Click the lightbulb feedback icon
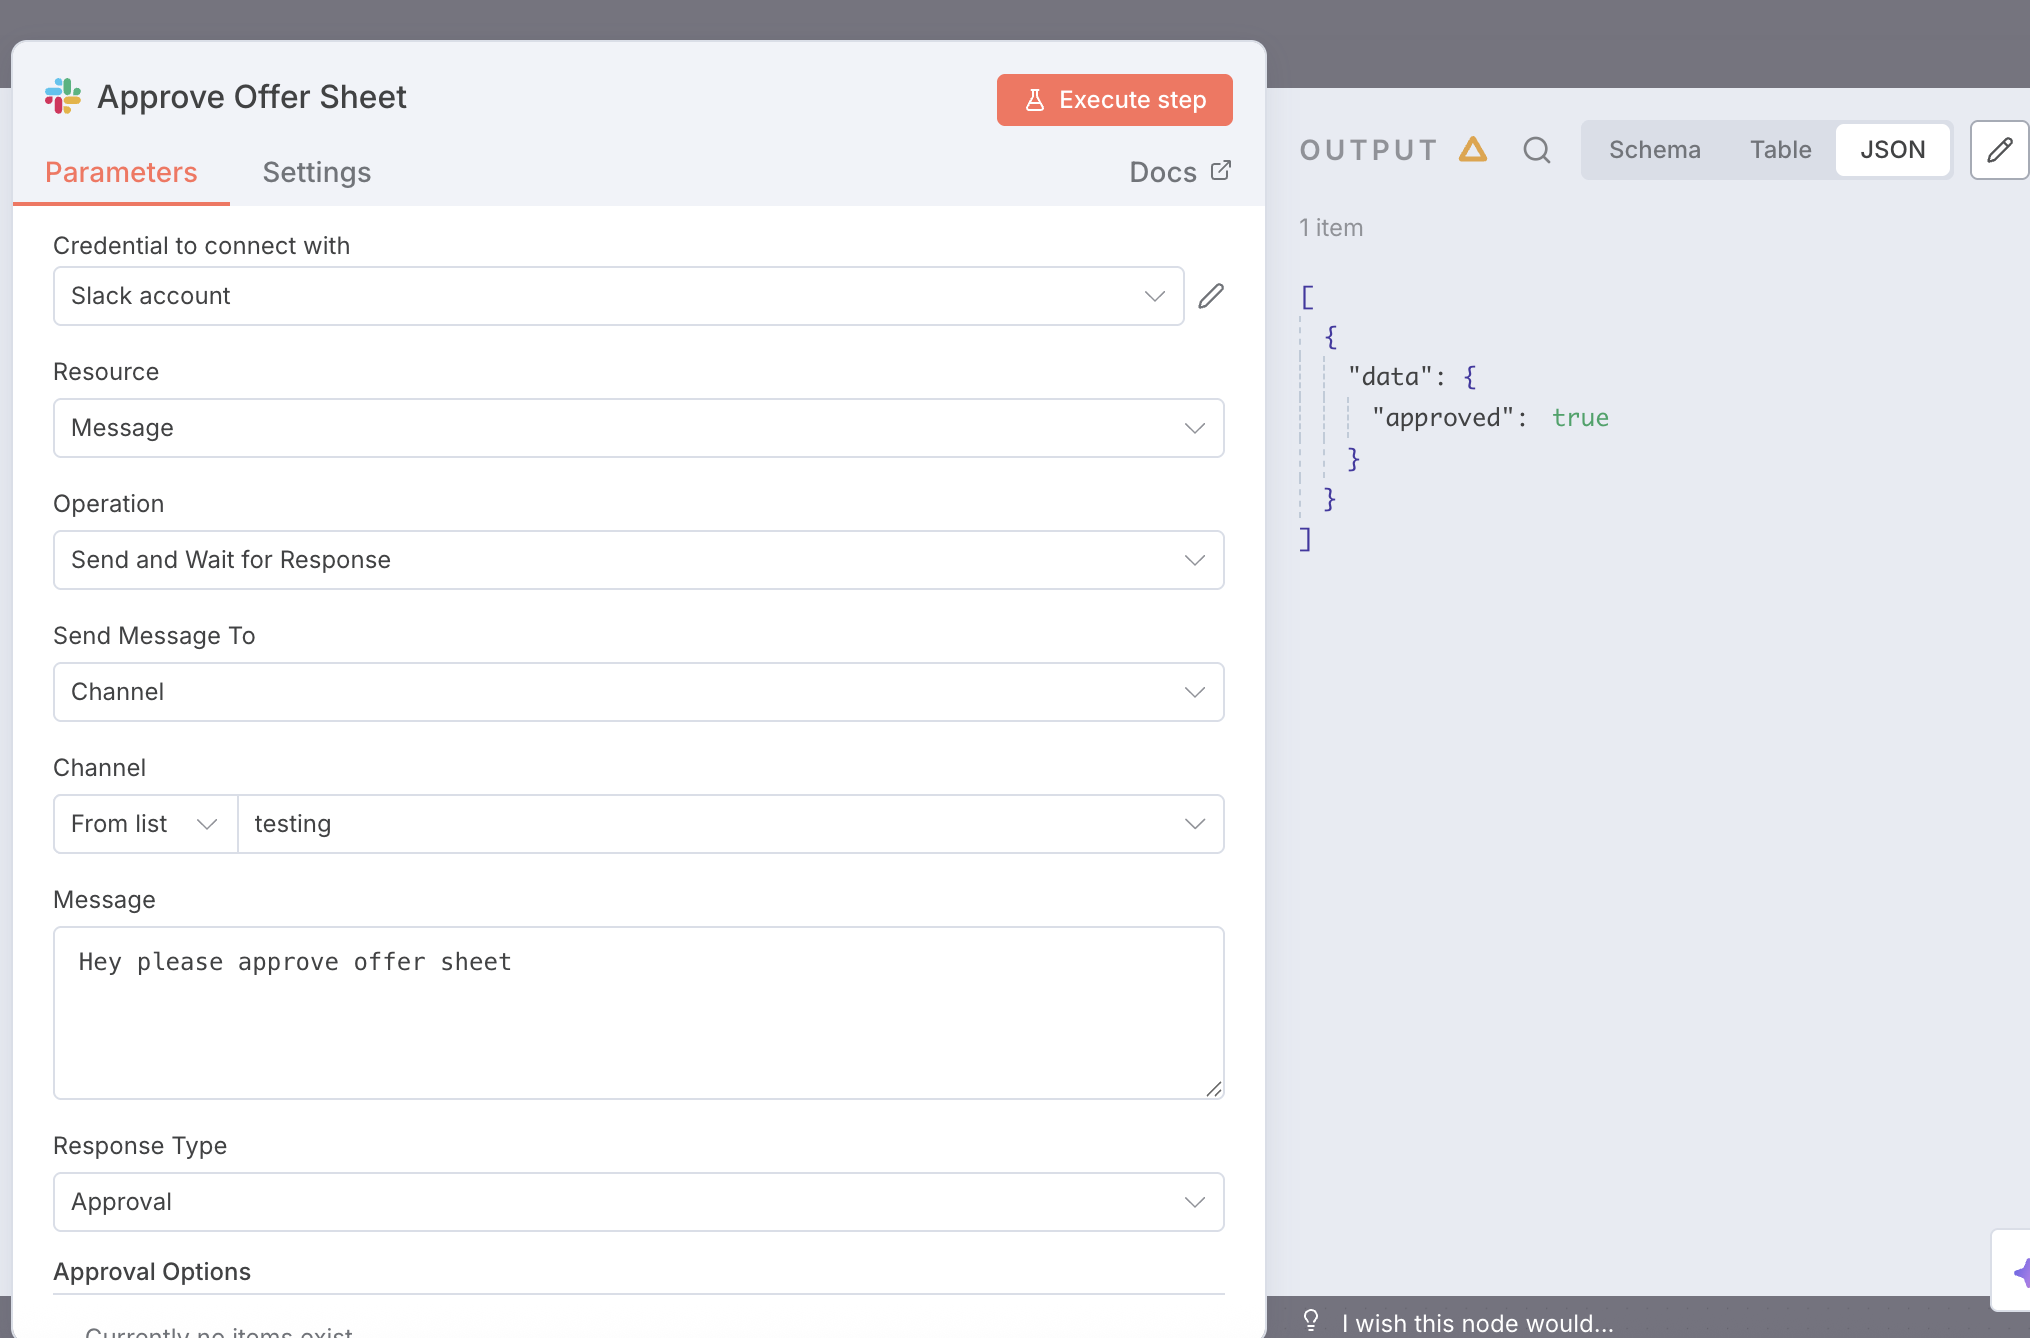 coord(1311,1320)
